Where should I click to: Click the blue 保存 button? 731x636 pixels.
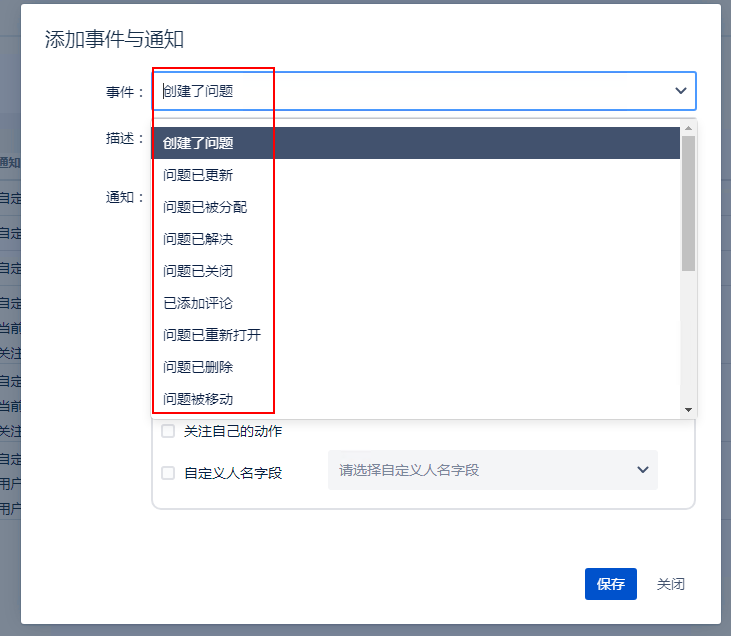click(x=610, y=584)
